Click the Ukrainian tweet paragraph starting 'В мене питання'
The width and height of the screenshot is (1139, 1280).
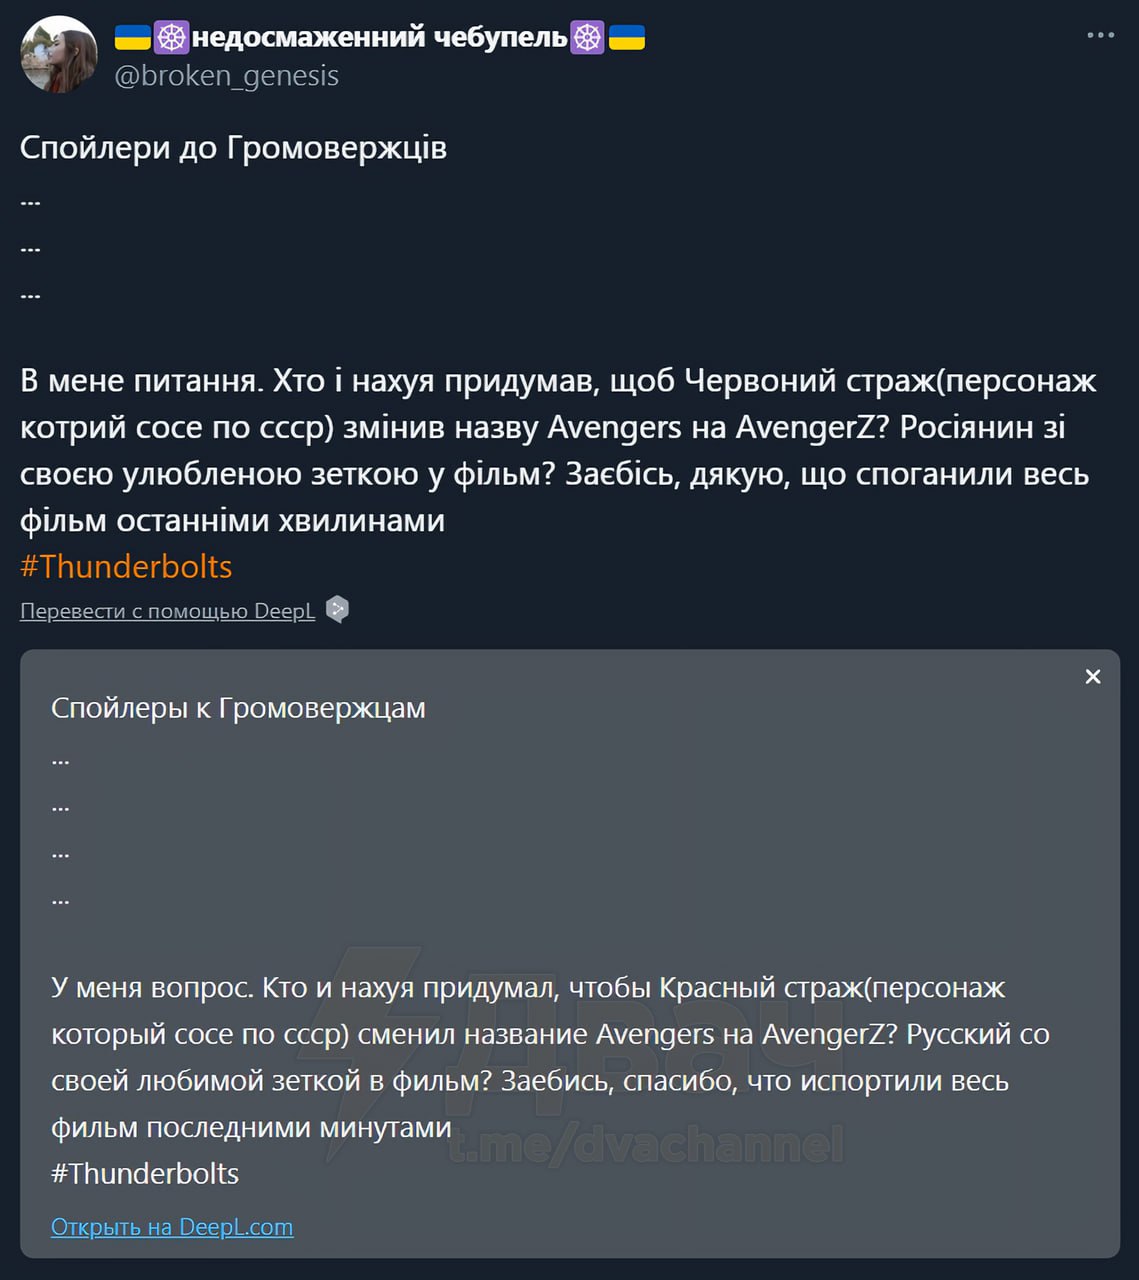click(x=558, y=450)
